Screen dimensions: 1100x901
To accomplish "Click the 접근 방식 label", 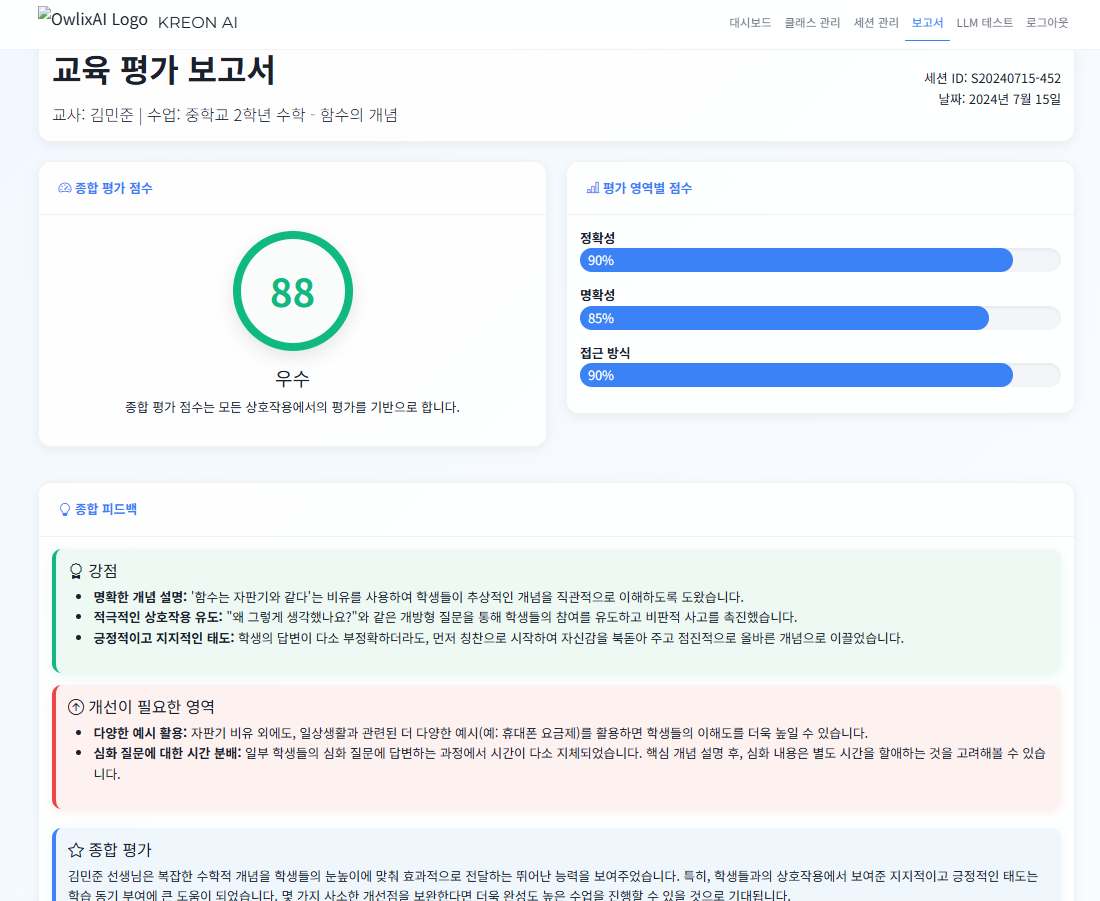I will [605, 353].
